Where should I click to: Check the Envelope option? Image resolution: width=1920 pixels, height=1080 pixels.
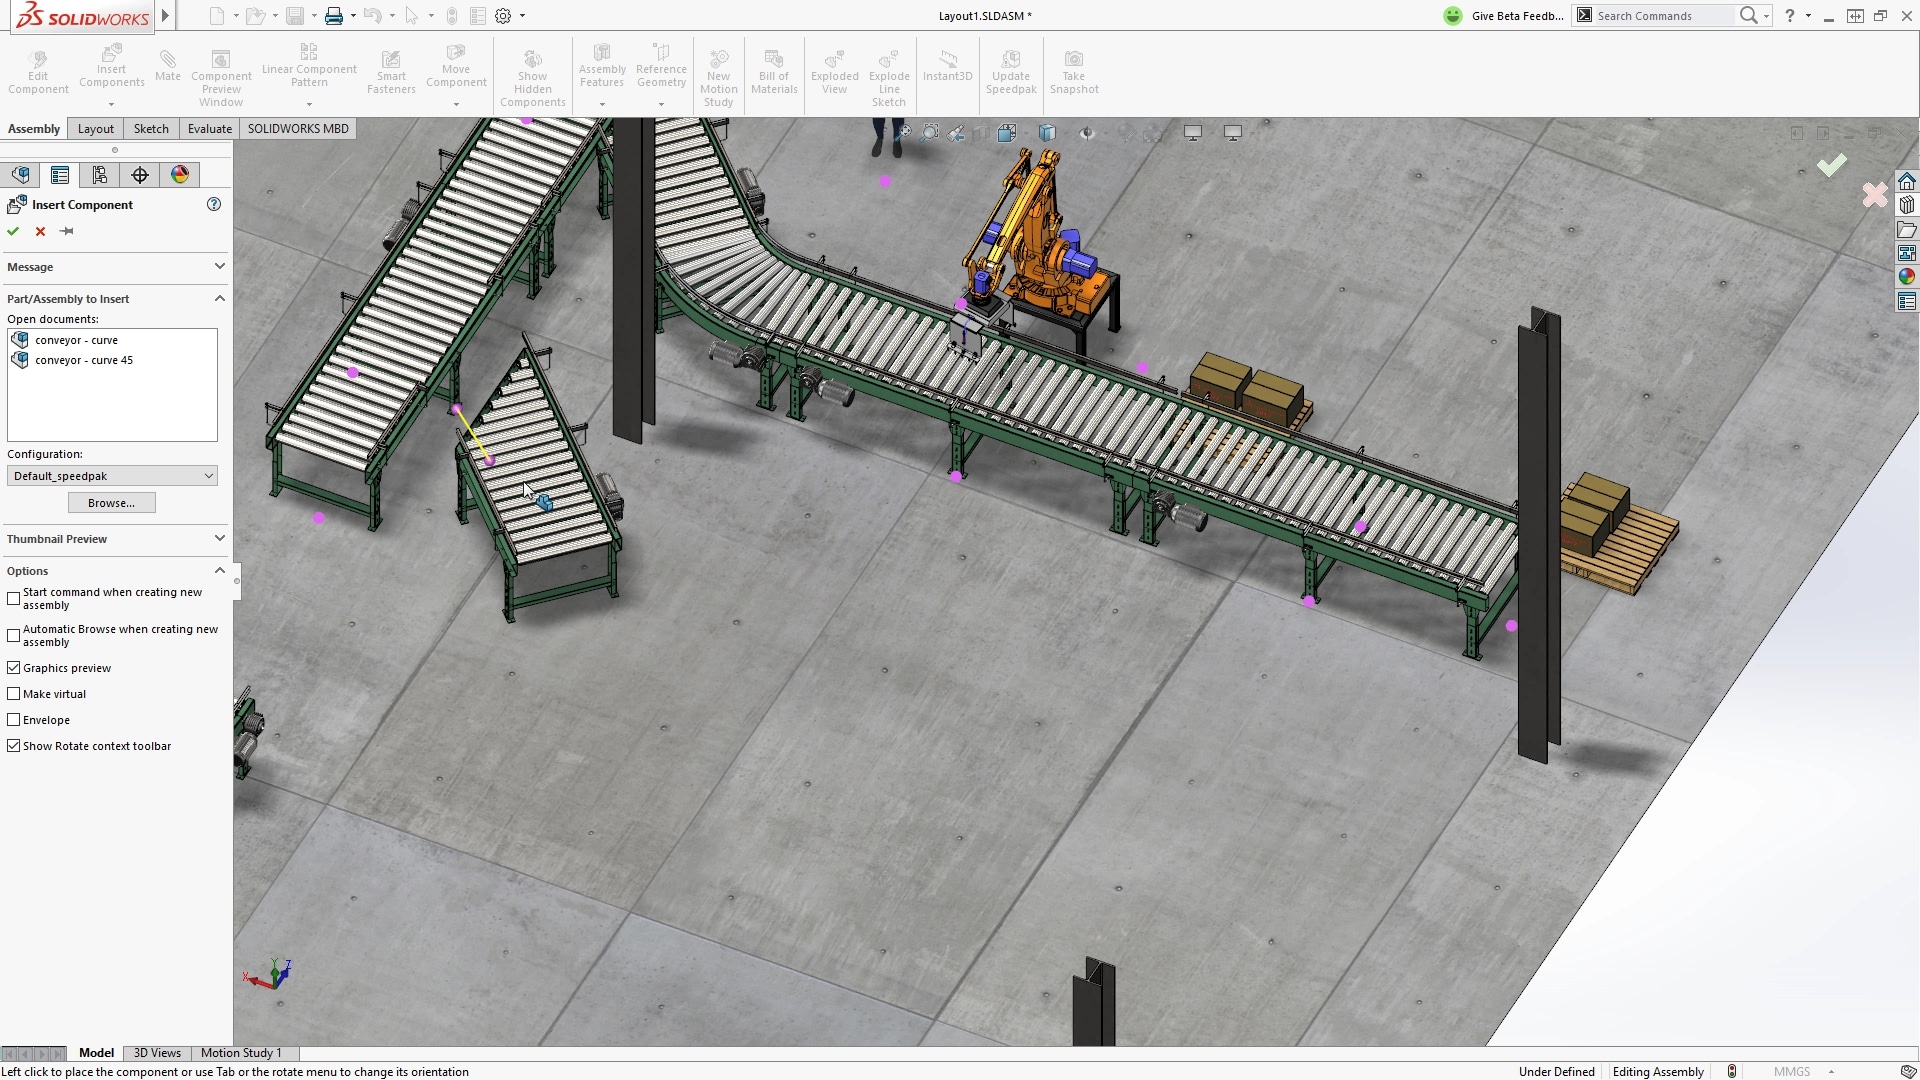tap(14, 720)
